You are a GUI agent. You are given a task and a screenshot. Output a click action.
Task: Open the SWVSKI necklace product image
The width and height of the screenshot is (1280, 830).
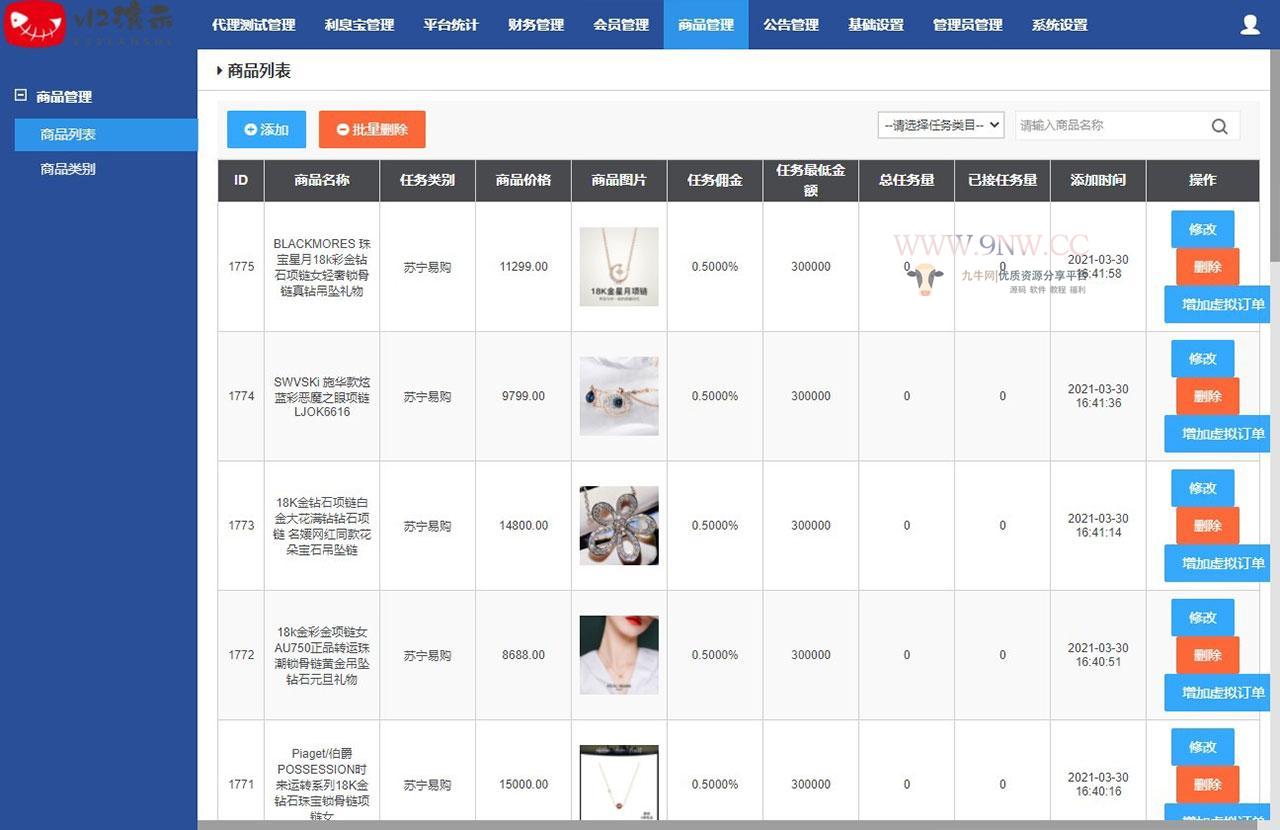tap(619, 396)
